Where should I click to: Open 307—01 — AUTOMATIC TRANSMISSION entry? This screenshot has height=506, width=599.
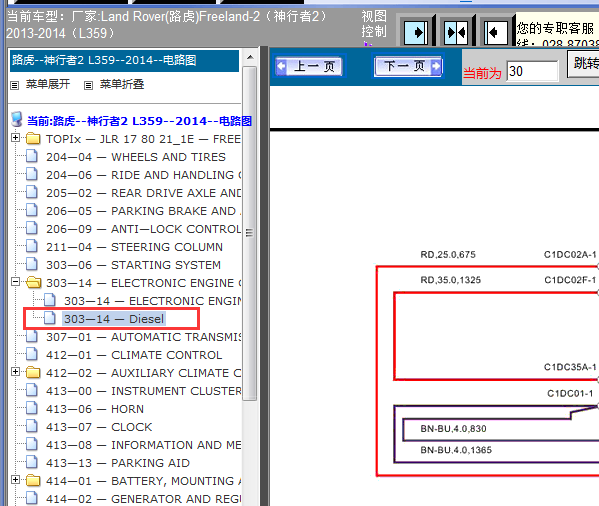click(143, 337)
